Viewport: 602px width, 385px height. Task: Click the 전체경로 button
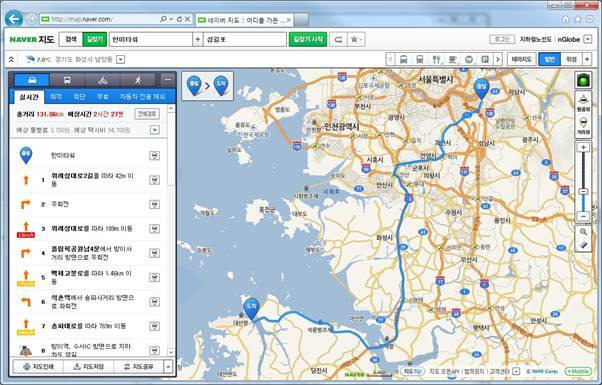tap(147, 114)
